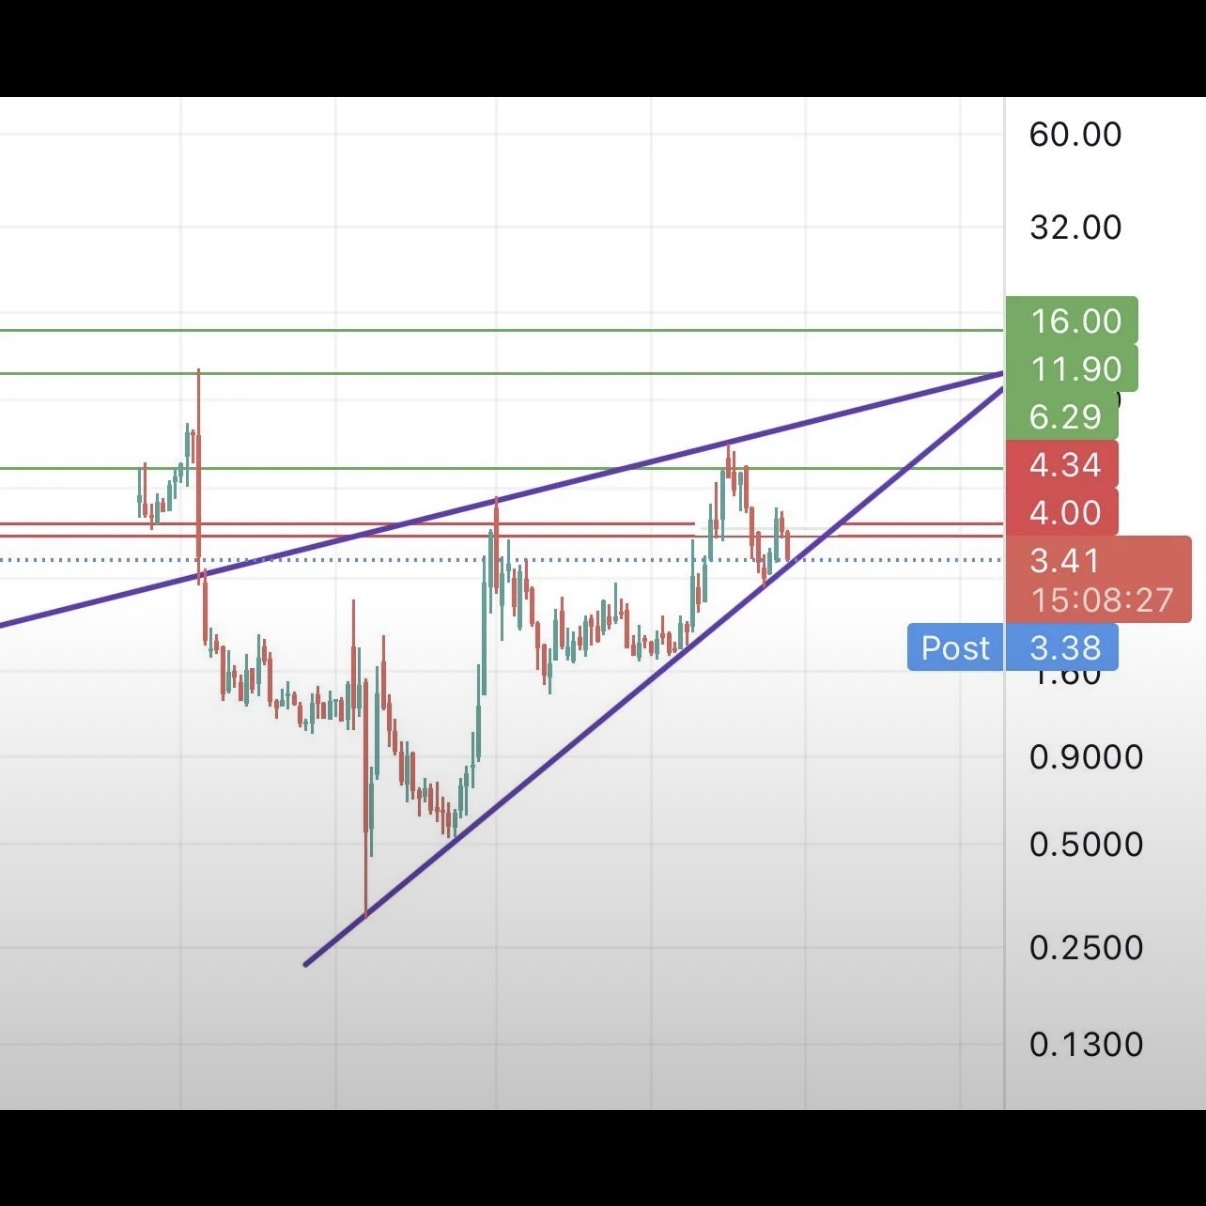Click the current price 3.41 countdown label
Viewport: 1206px width, 1206px height.
click(1098, 580)
